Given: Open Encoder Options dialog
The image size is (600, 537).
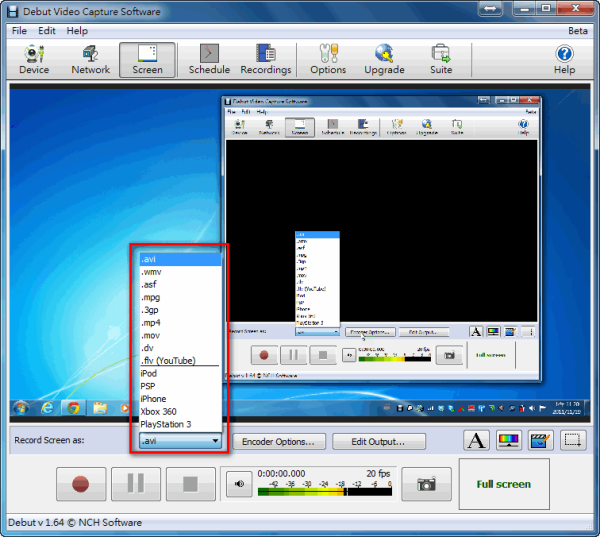Looking at the screenshot, I should [x=279, y=441].
